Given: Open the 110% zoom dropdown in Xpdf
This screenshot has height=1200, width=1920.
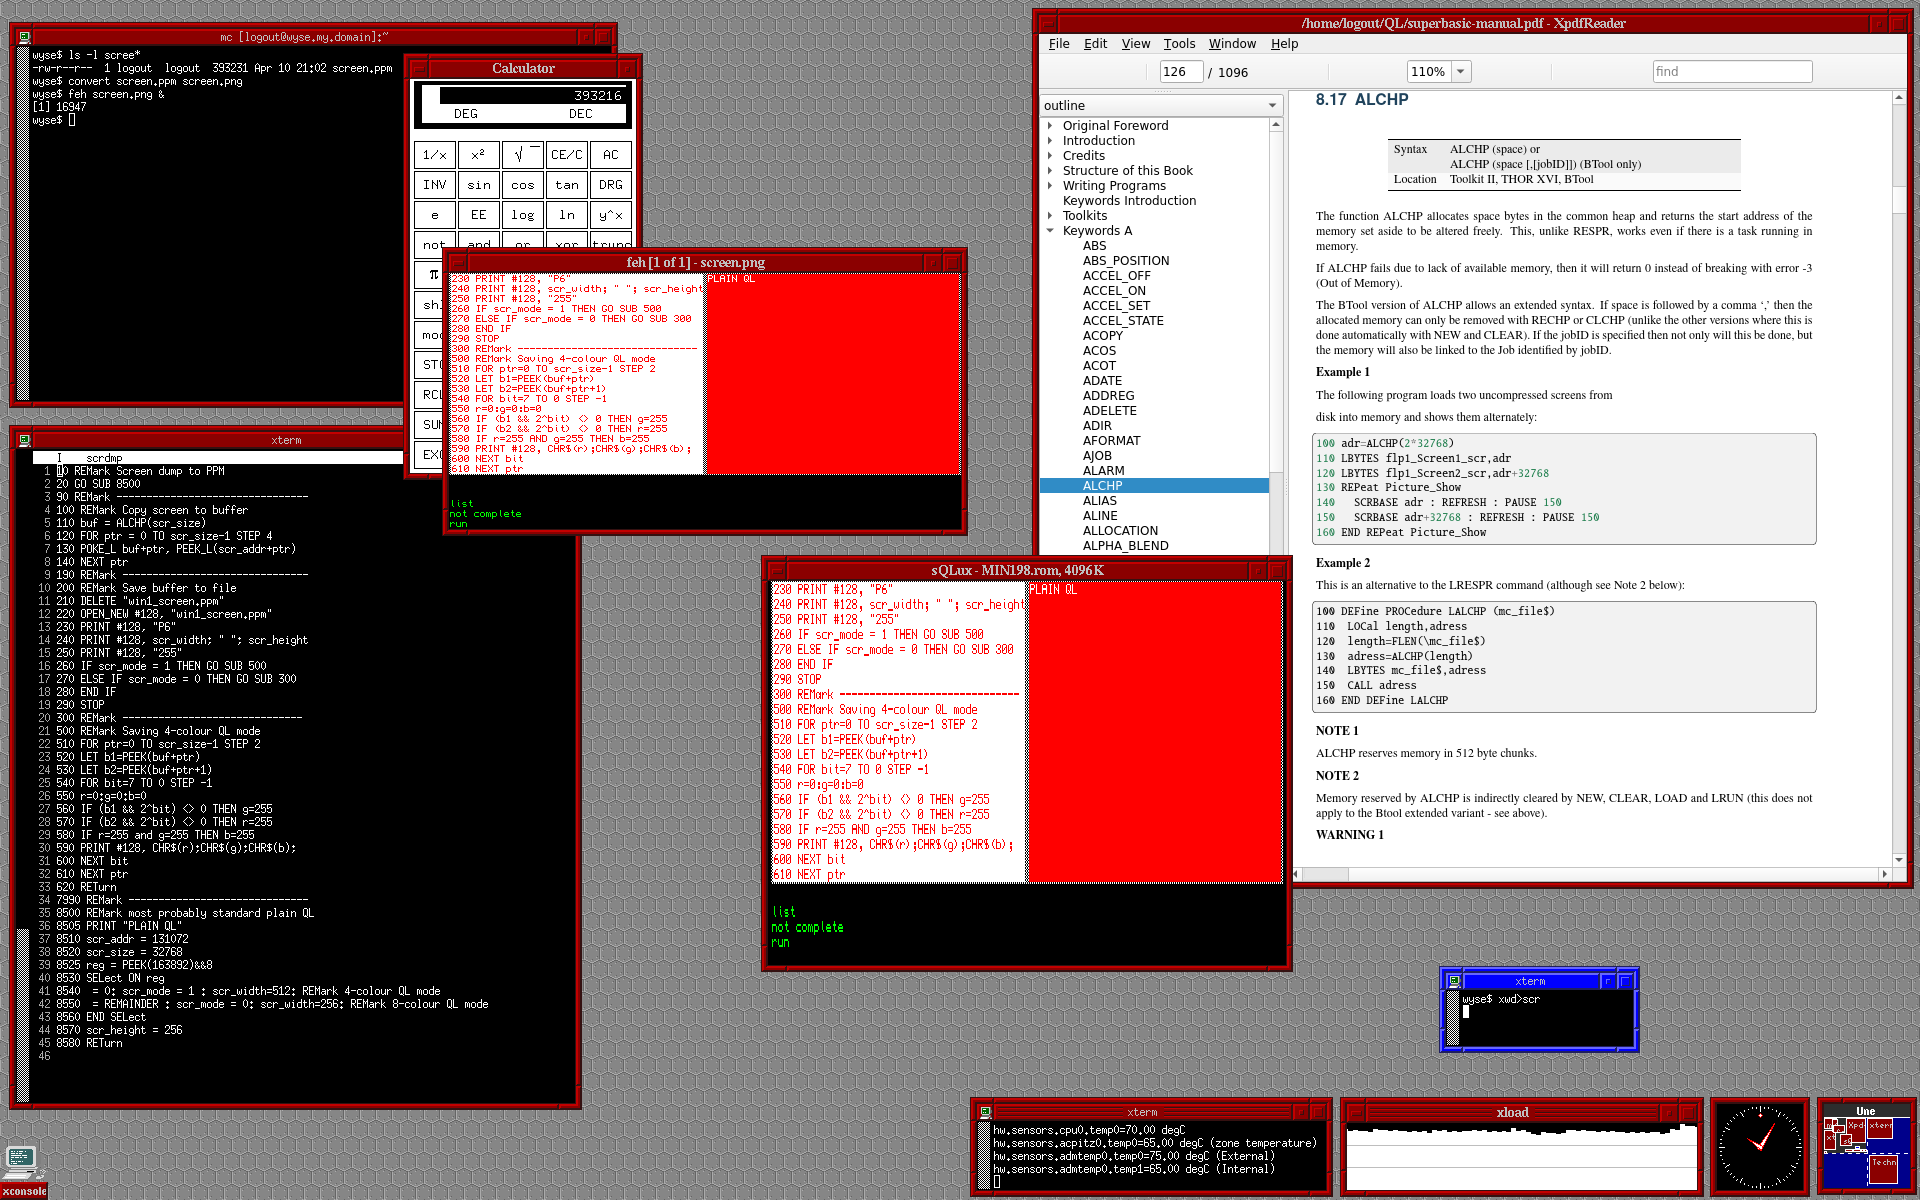Looking at the screenshot, I should (1461, 72).
